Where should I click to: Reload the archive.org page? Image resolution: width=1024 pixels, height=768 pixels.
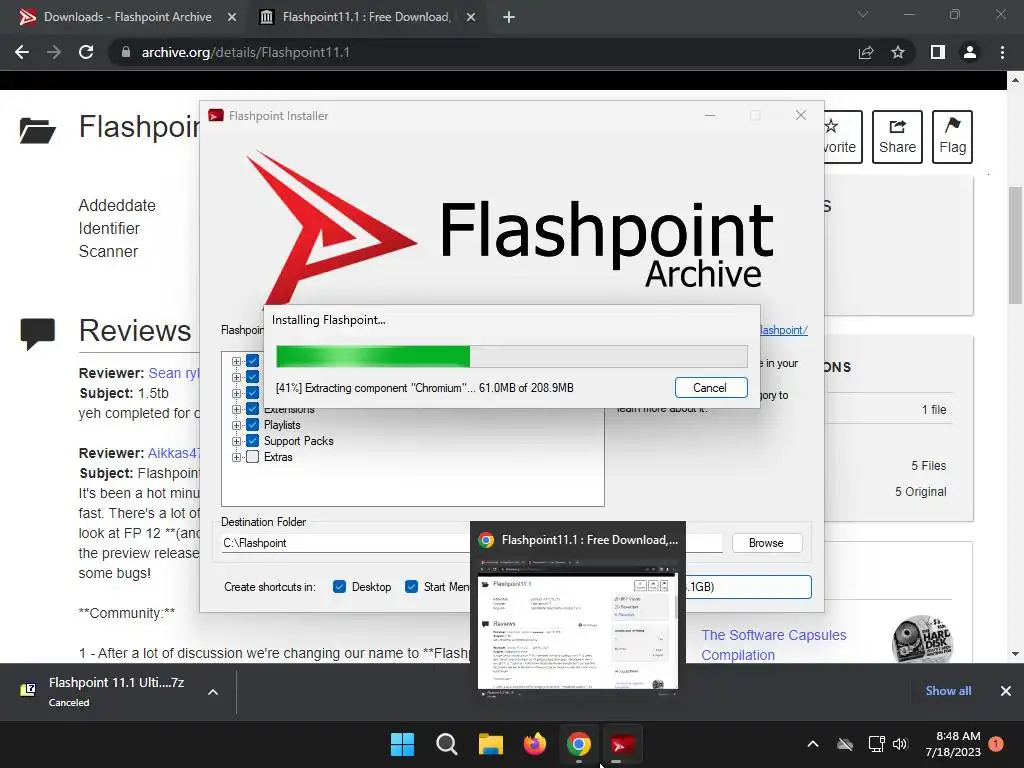[x=86, y=52]
